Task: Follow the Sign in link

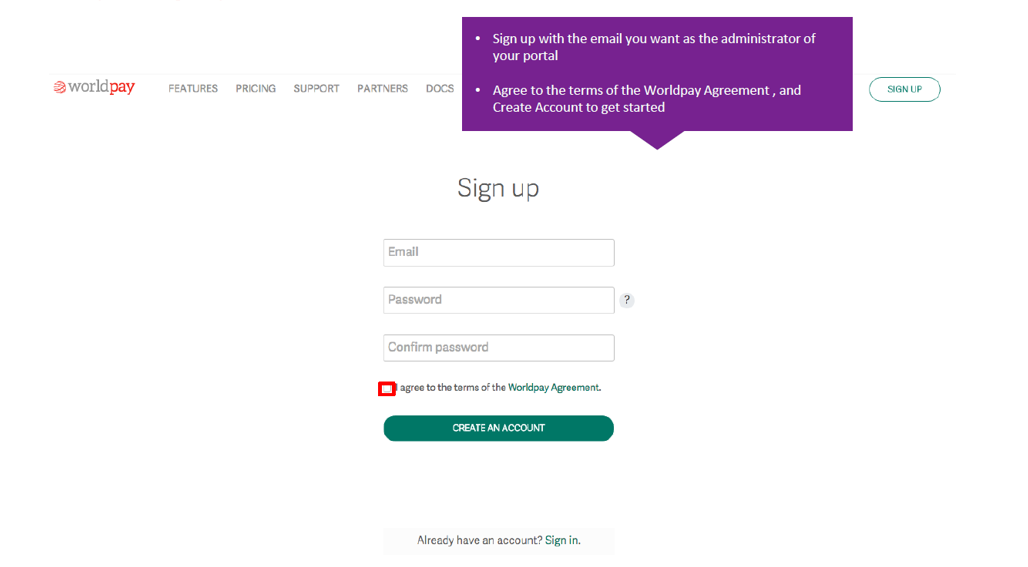Action: (x=561, y=540)
